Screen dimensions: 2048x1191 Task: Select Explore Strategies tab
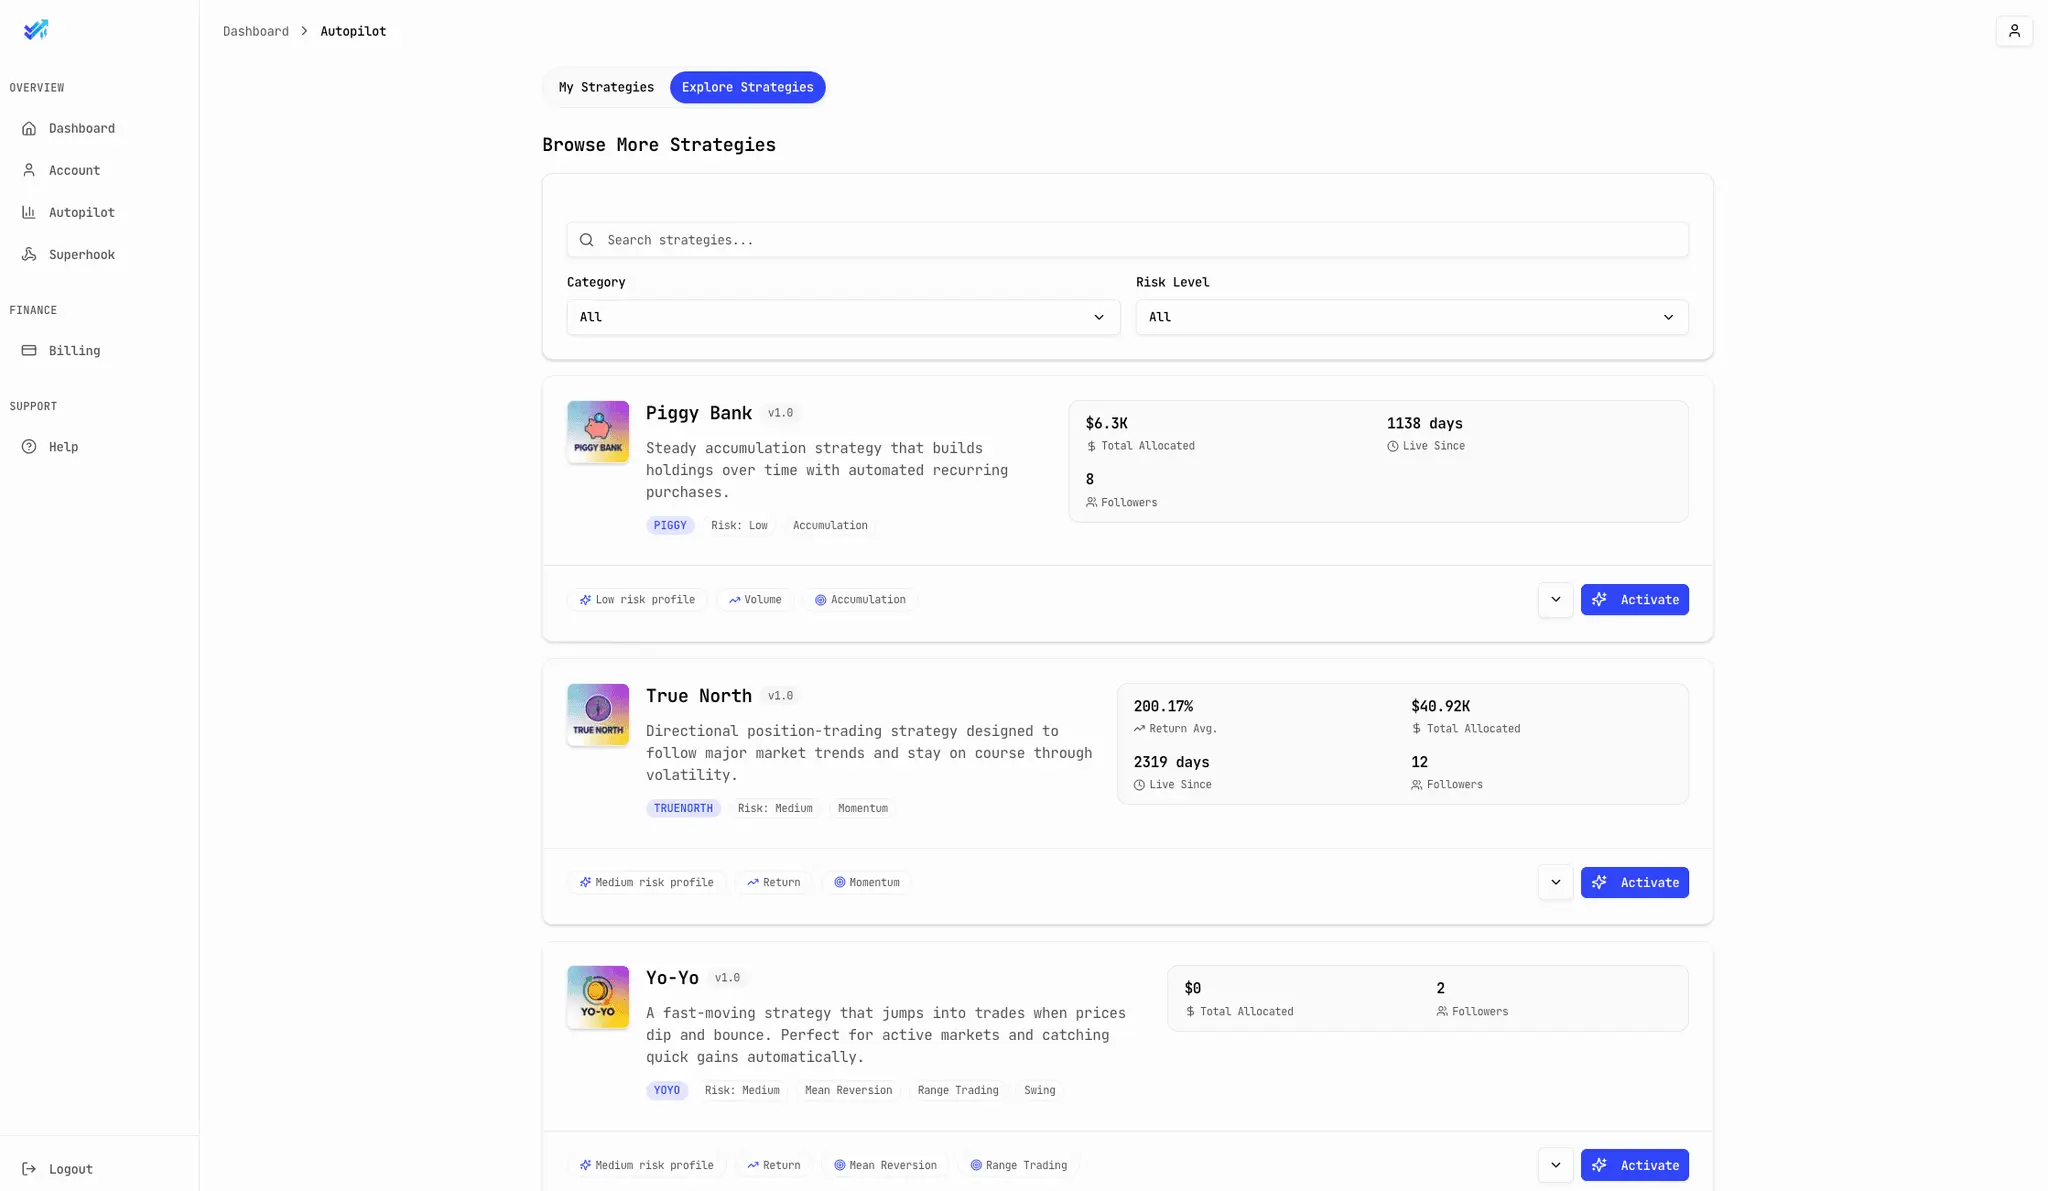[x=747, y=87]
